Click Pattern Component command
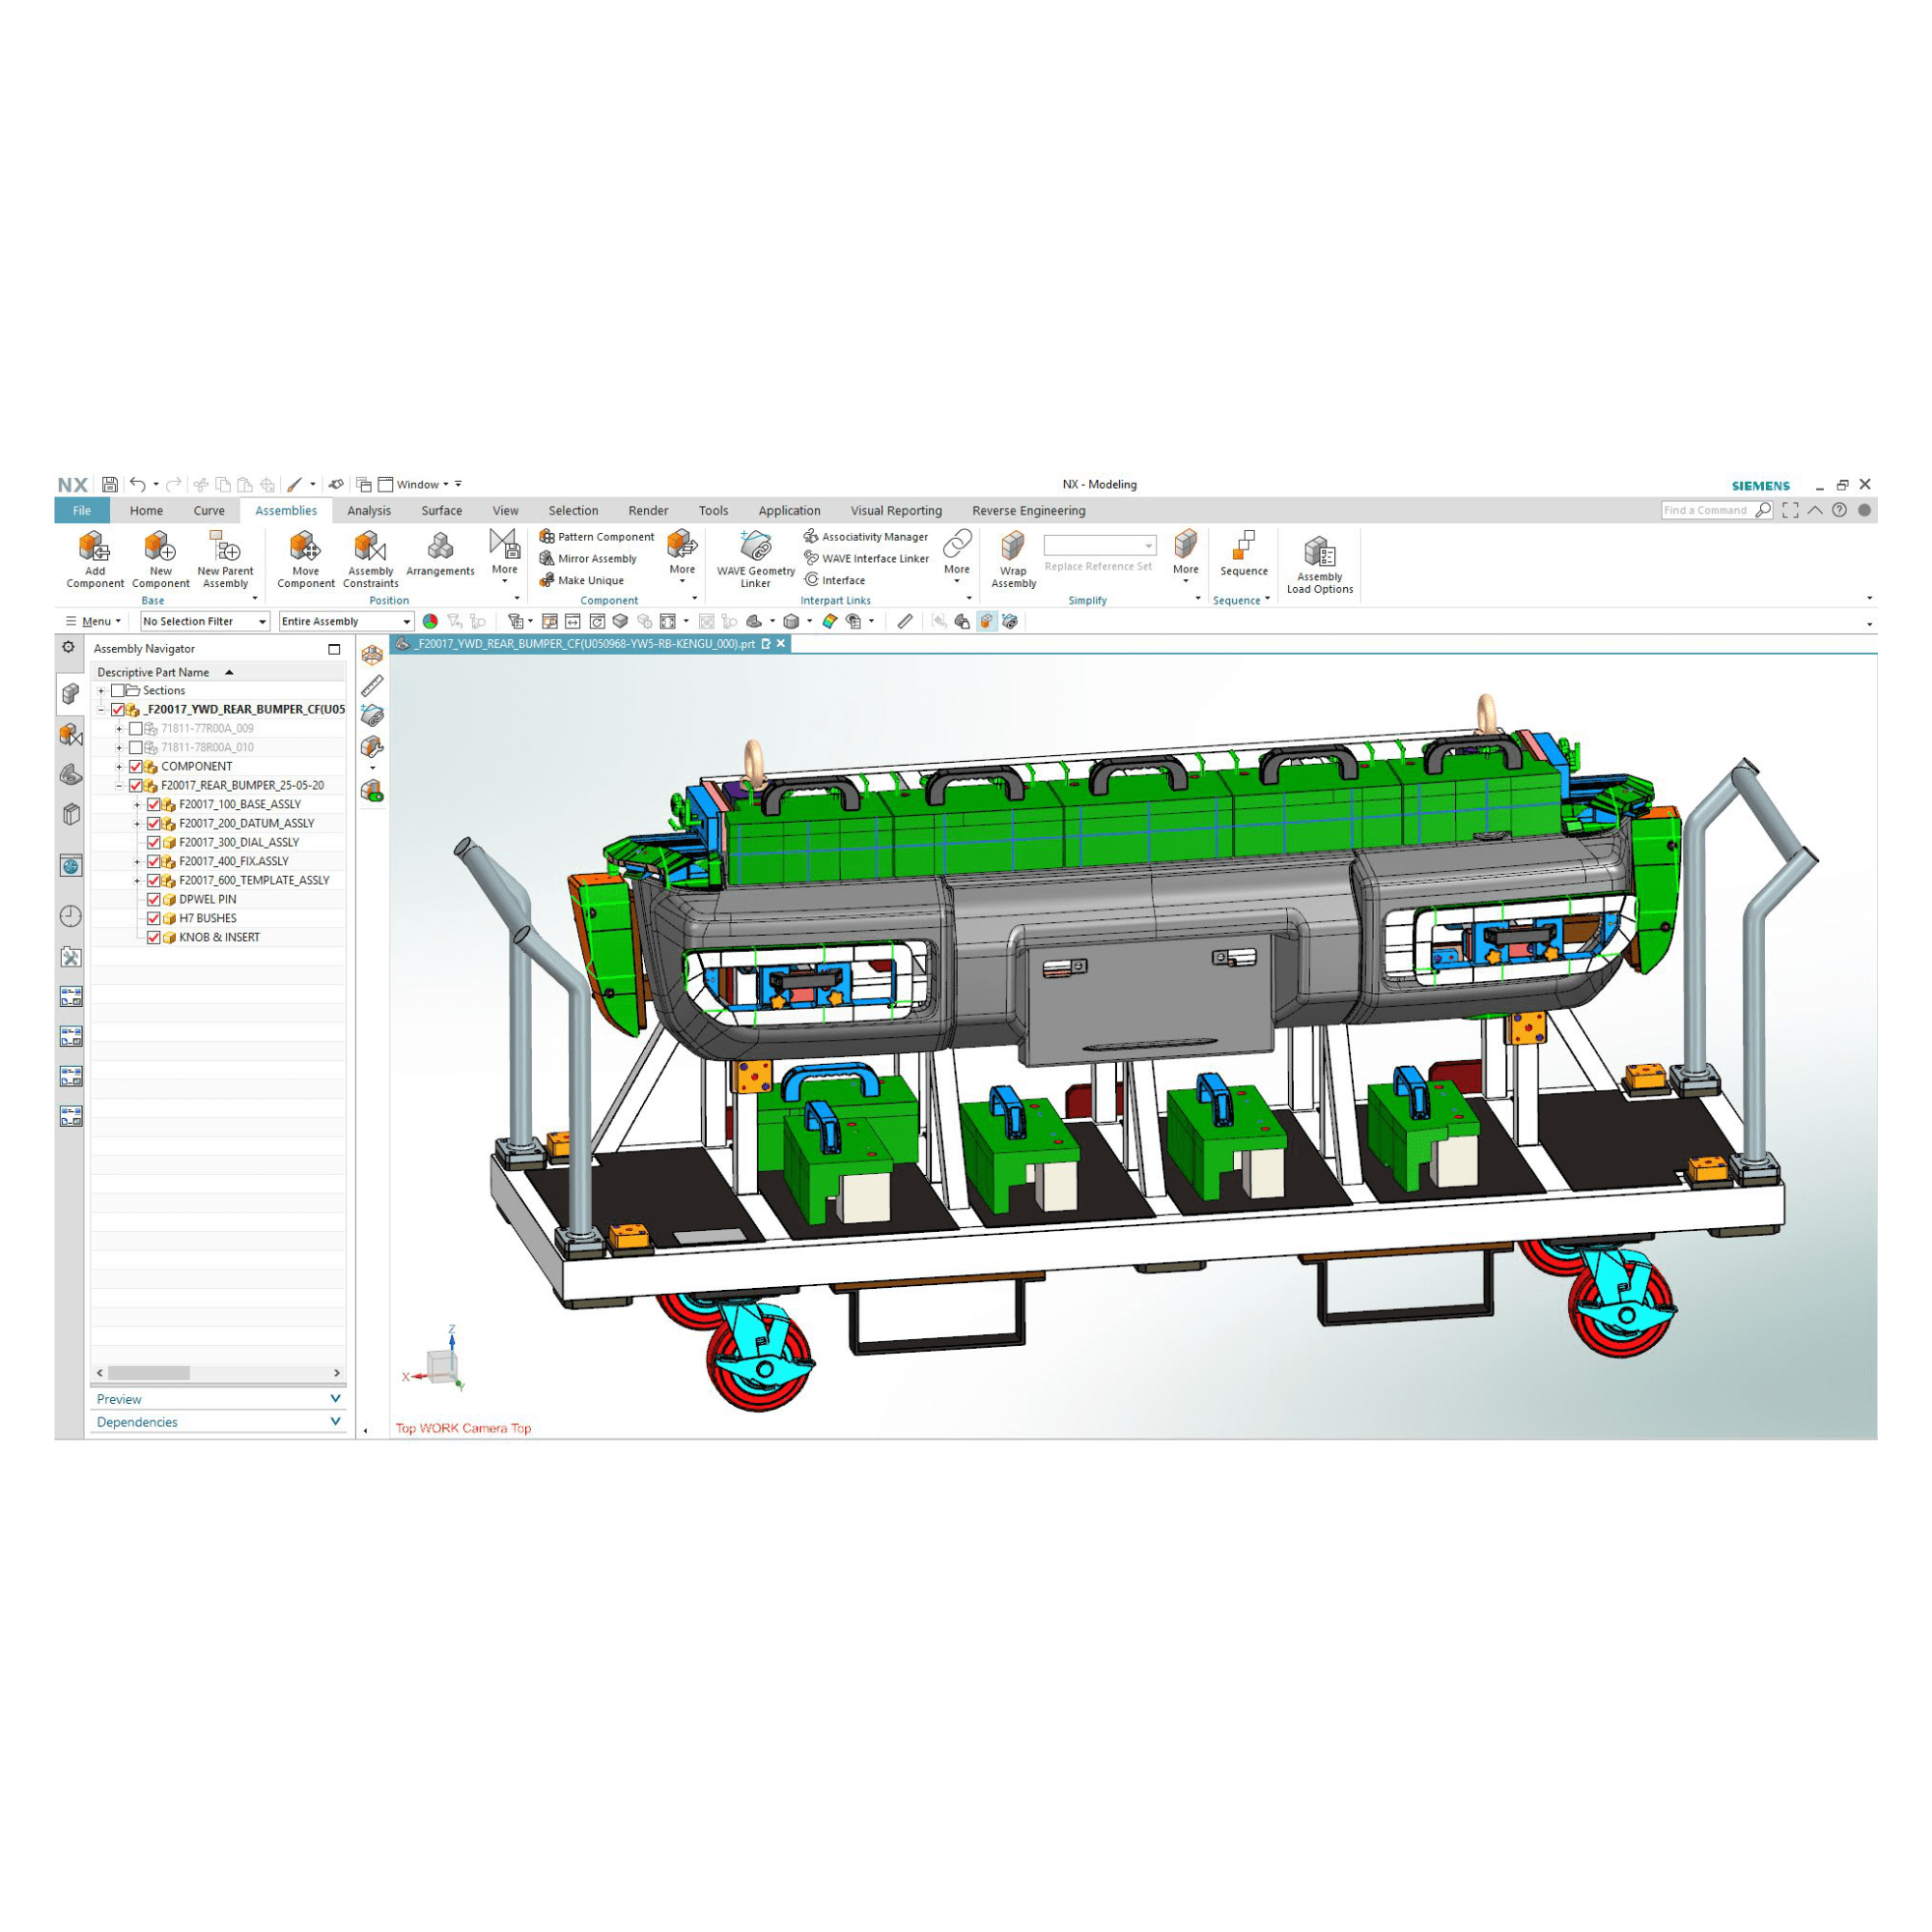Screen dimensions: 1932x1932 click(597, 537)
